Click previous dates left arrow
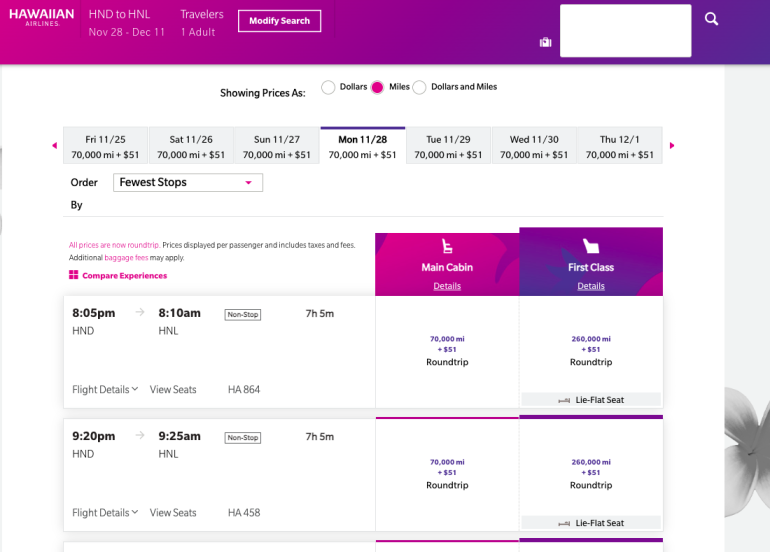770x552 pixels. tap(55, 146)
